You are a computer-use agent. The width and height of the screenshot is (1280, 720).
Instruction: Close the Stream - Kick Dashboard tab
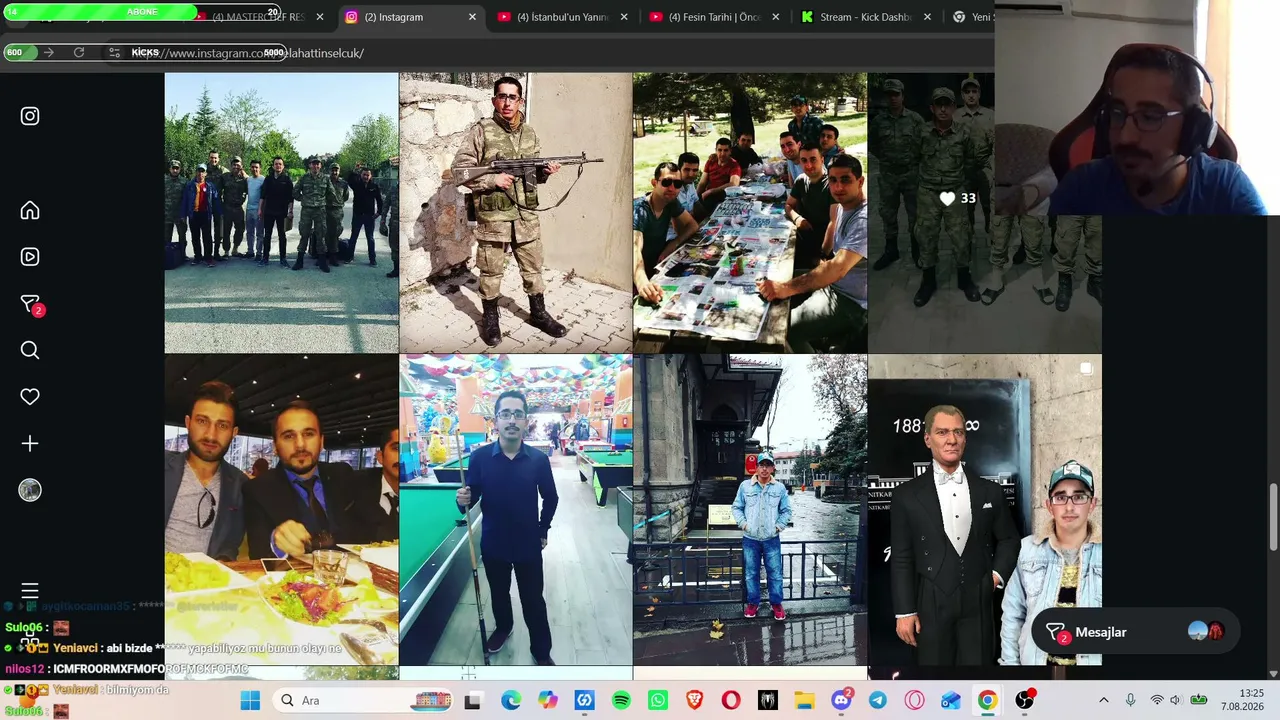pyautogui.click(x=927, y=17)
